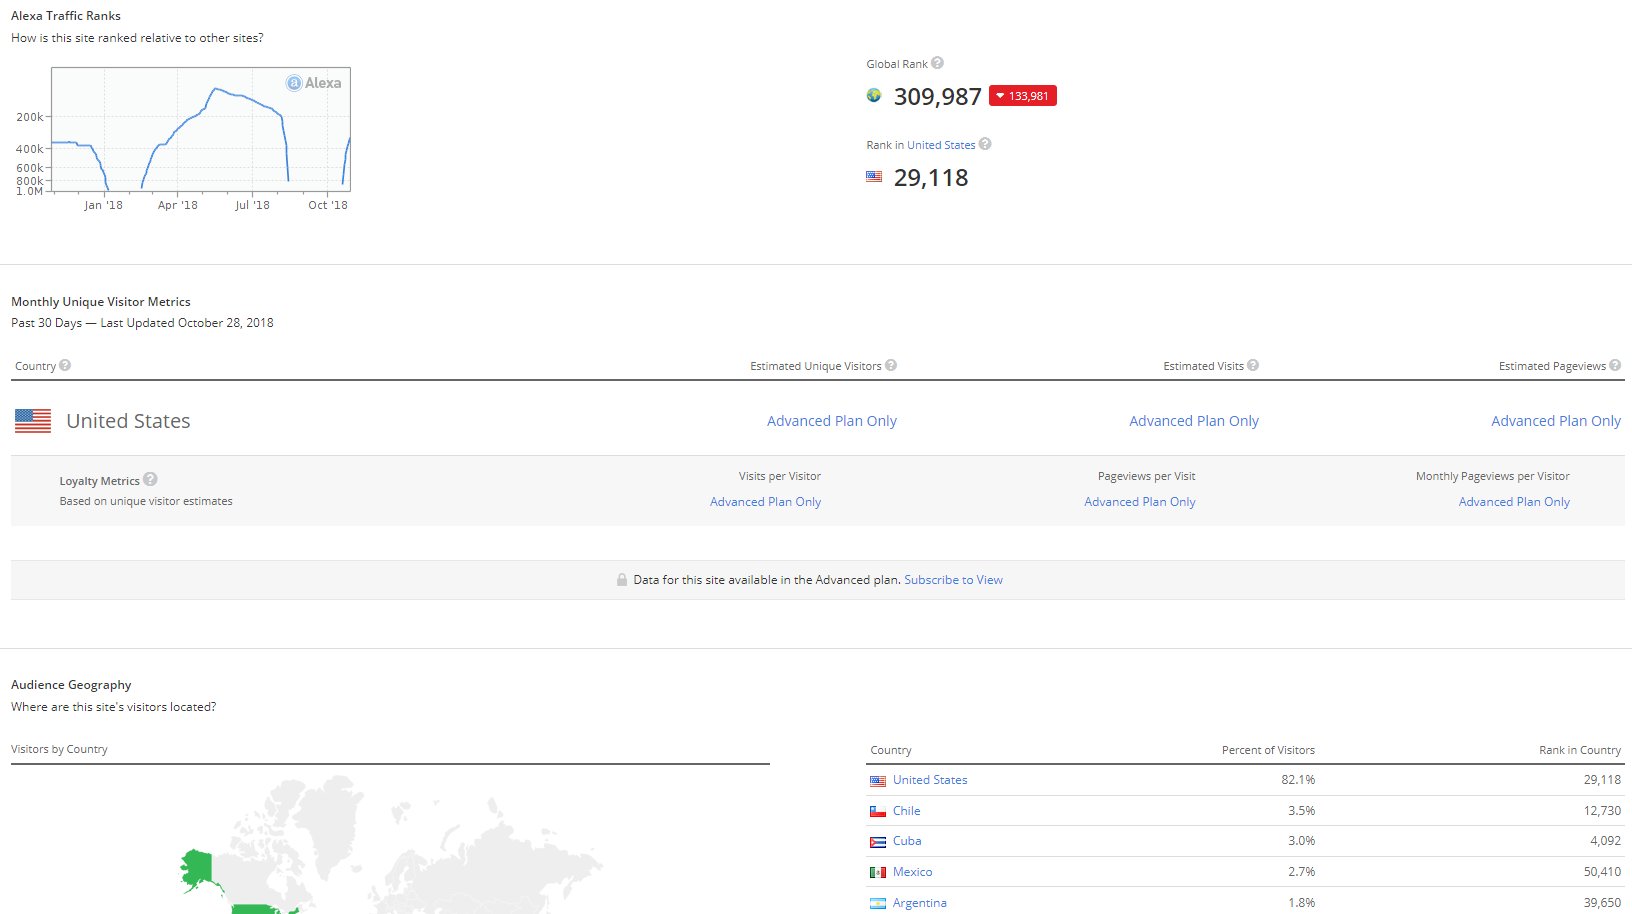Open Subscribe to View link
The height and width of the screenshot is (914, 1632).
coord(953,580)
